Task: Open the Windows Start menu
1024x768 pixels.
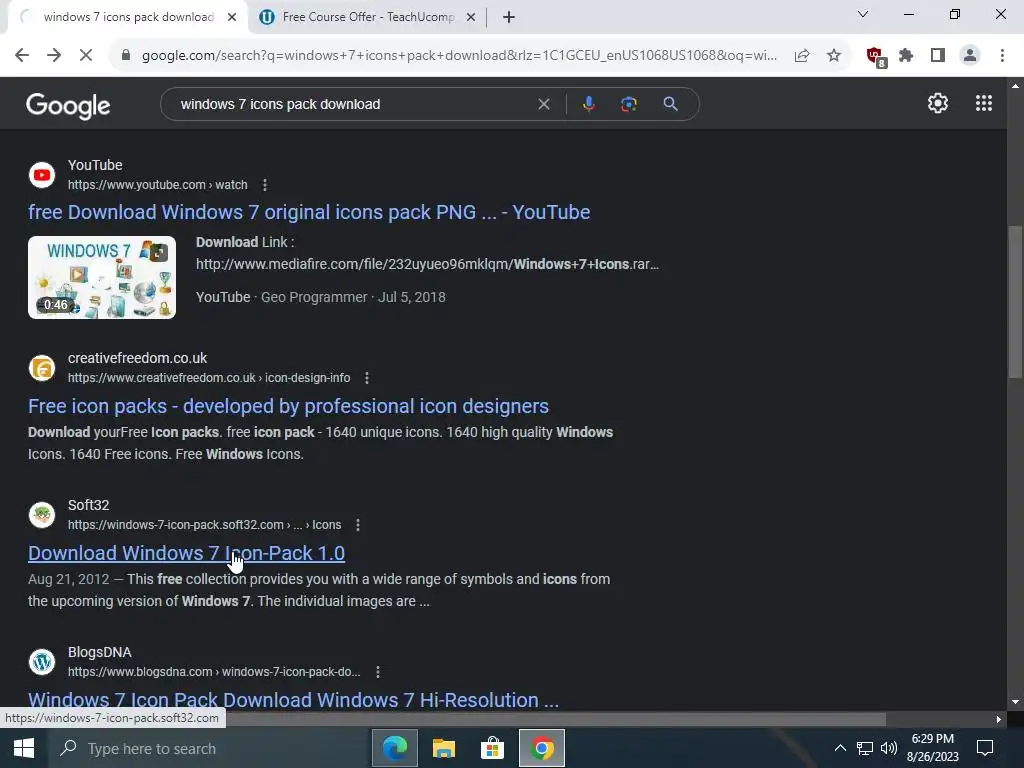Action: [24, 748]
